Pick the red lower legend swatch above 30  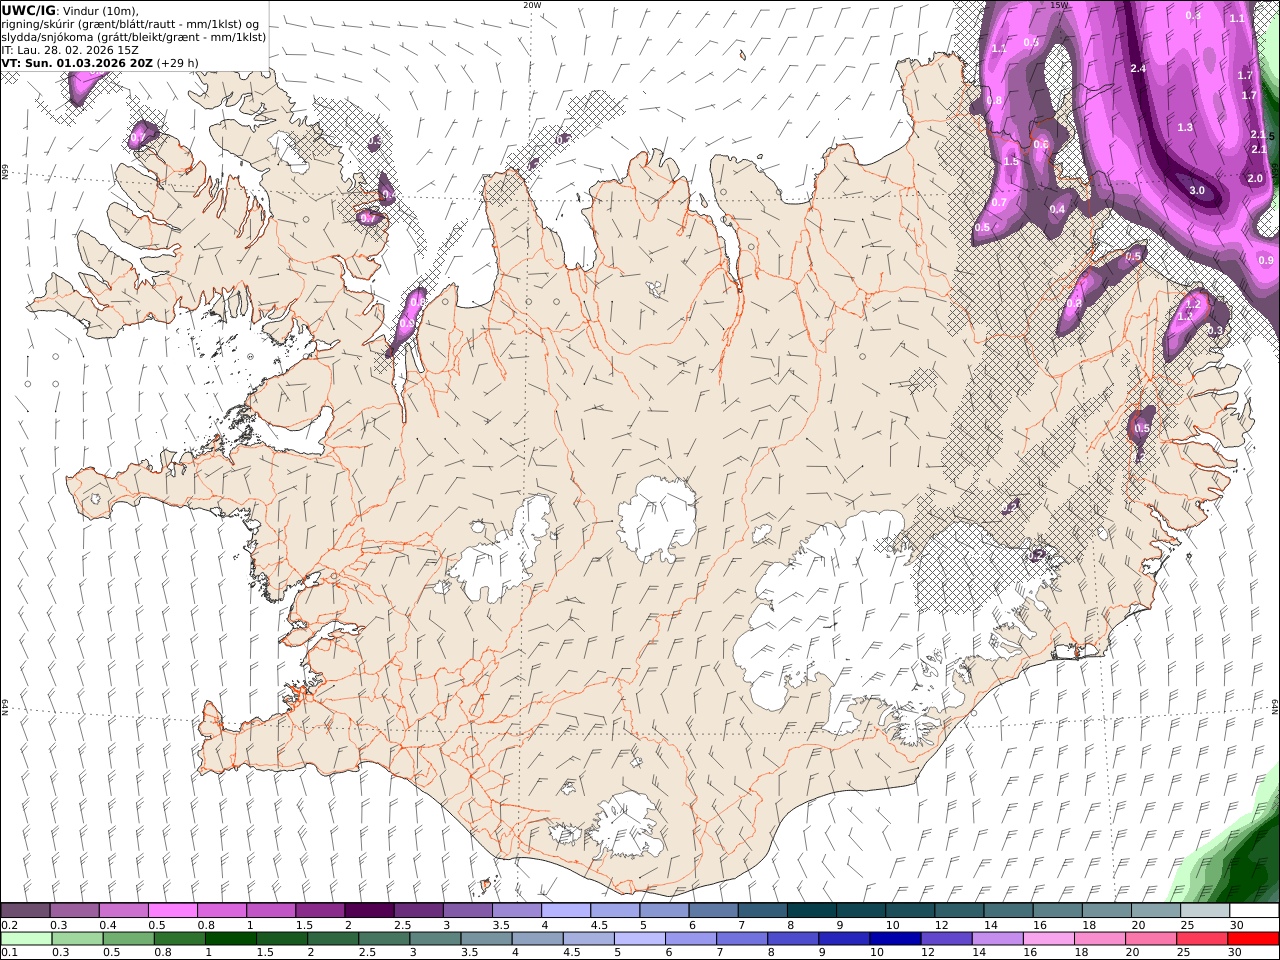(x=1254, y=938)
